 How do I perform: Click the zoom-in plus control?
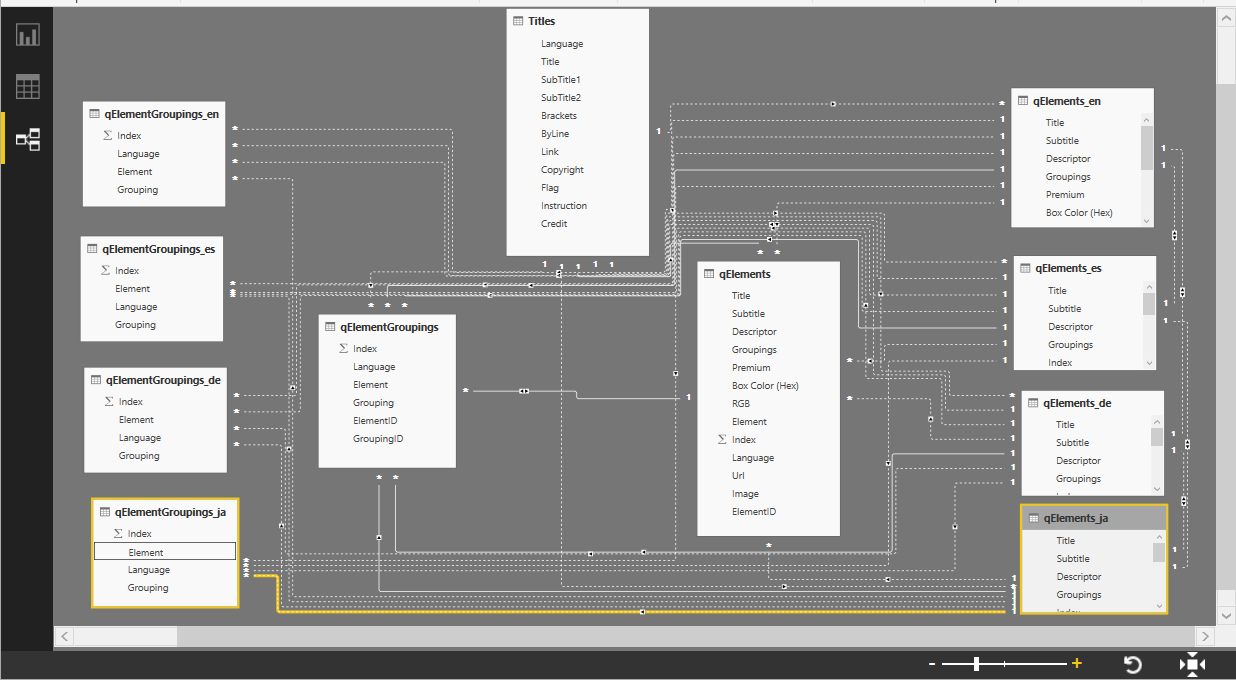pyautogui.click(x=1077, y=662)
